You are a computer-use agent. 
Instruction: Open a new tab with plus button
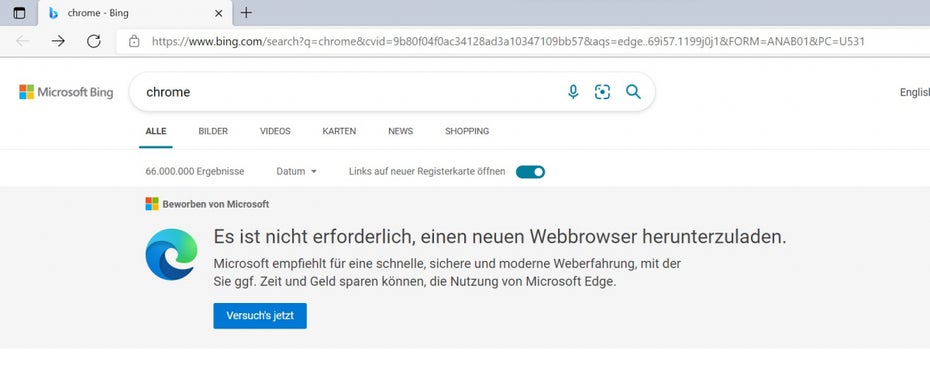tap(246, 13)
